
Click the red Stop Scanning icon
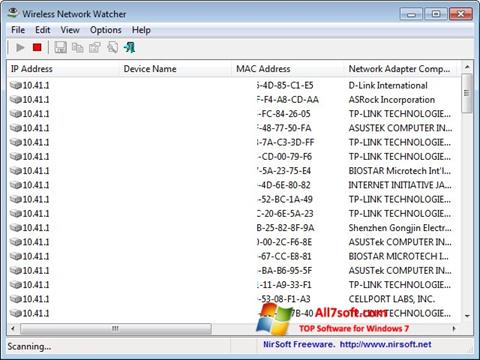[x=37, y=47]
